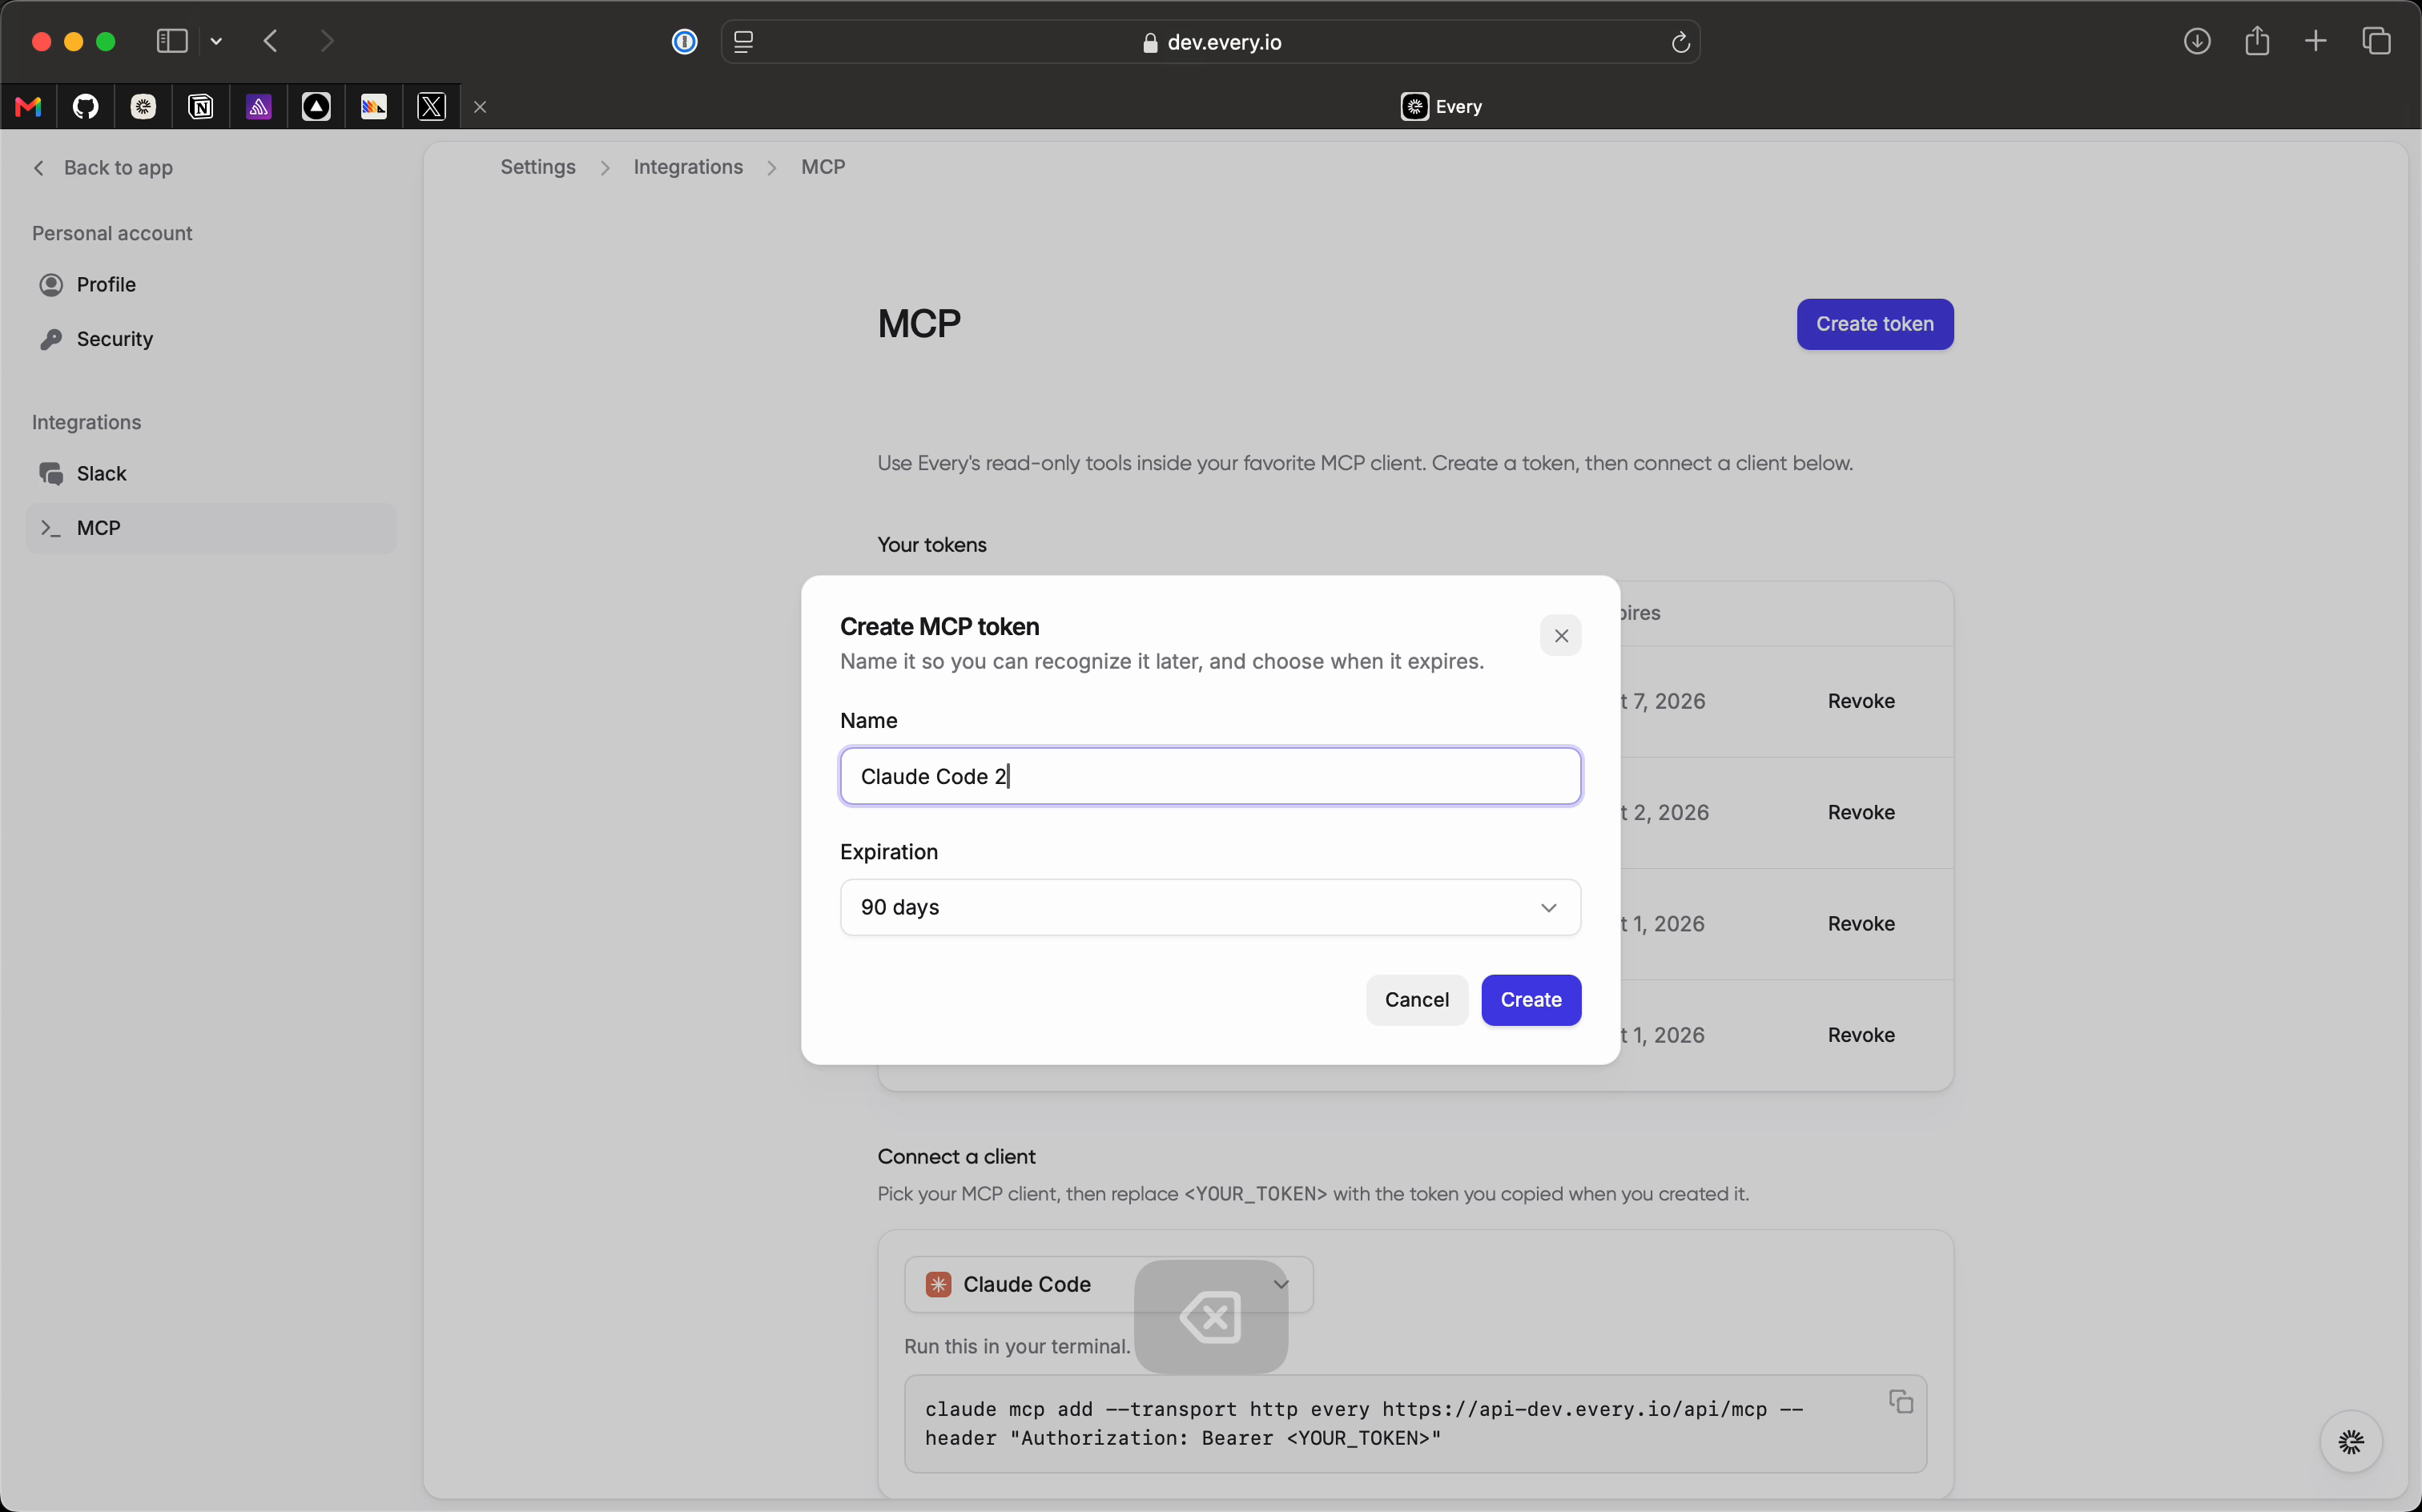Toggle the Safari sidebar
Image resolution: width=2422 pixels, height=1512 pixels.
click(x=172, y=41)
